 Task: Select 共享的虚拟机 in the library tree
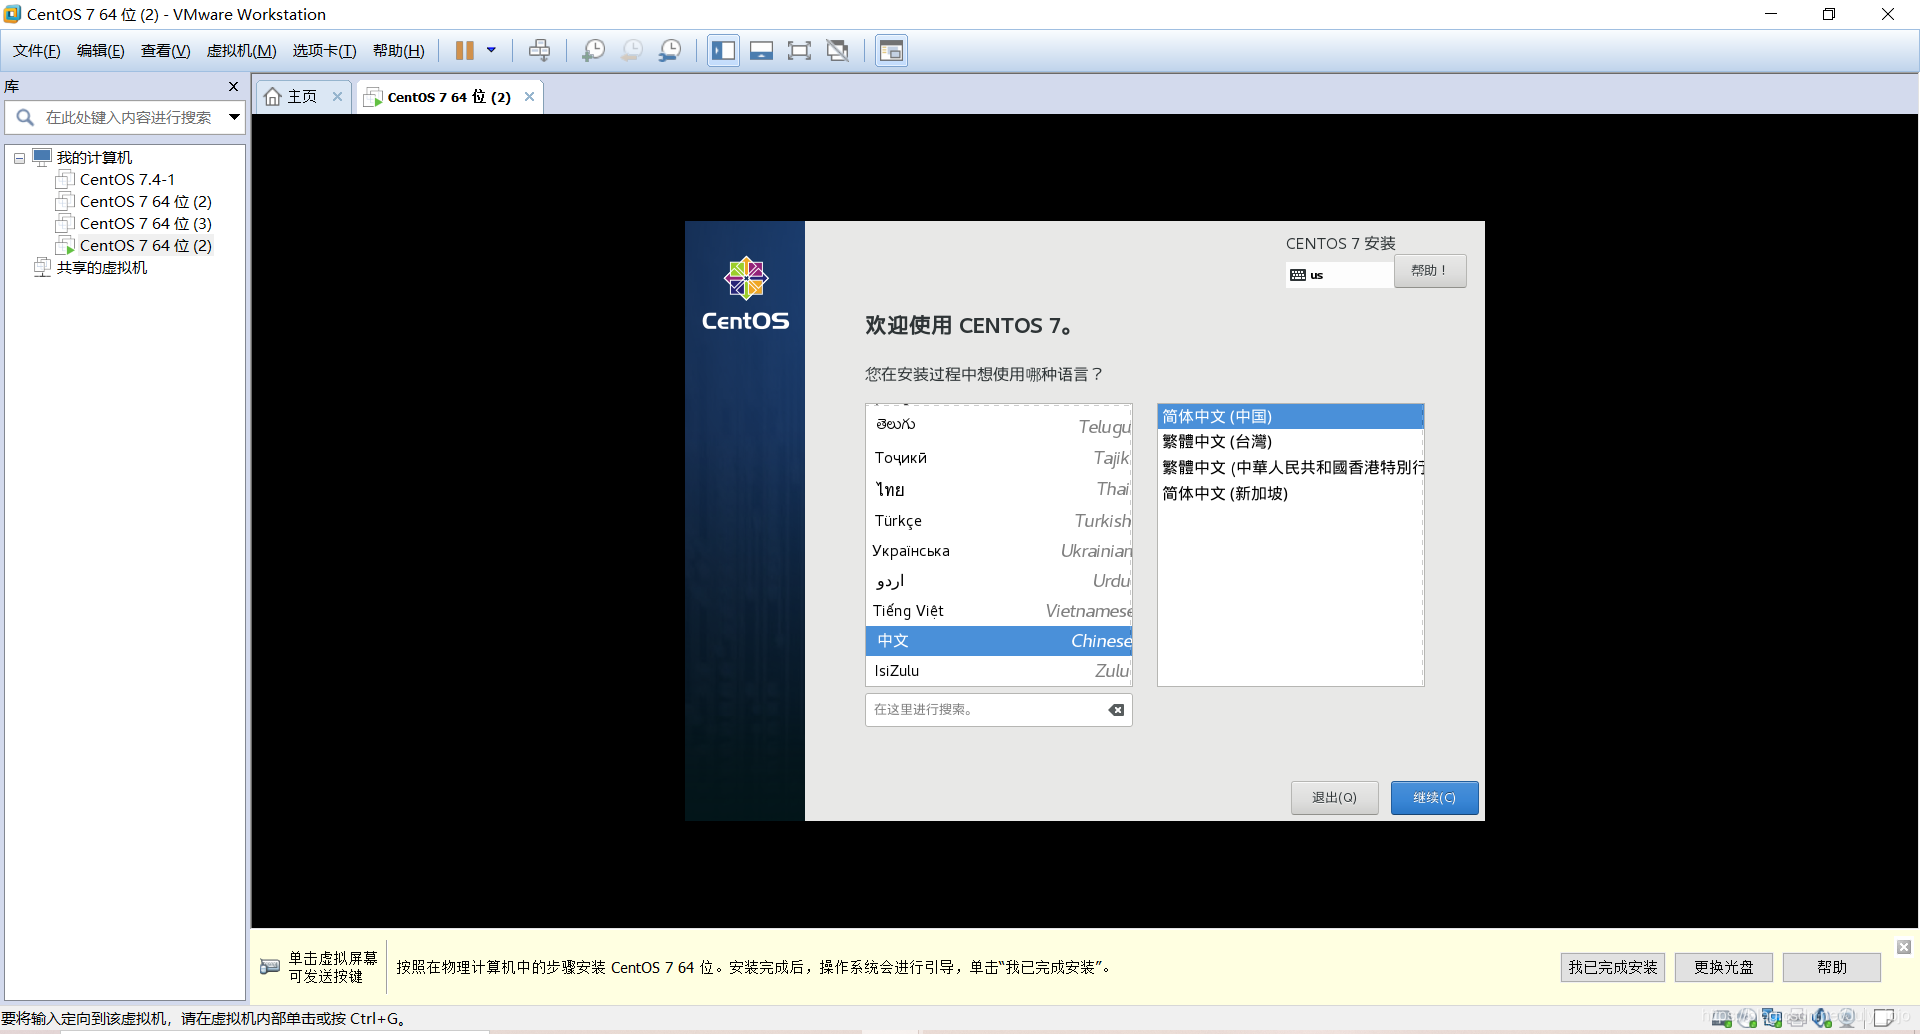[101, 268]
